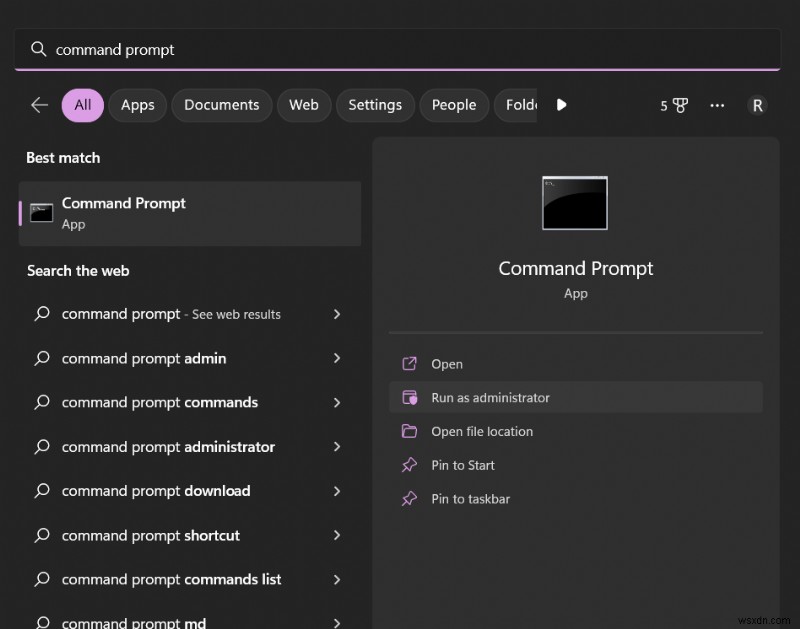Click the rewards points number 5
The image size is (800, 629).
click(663, 106)
